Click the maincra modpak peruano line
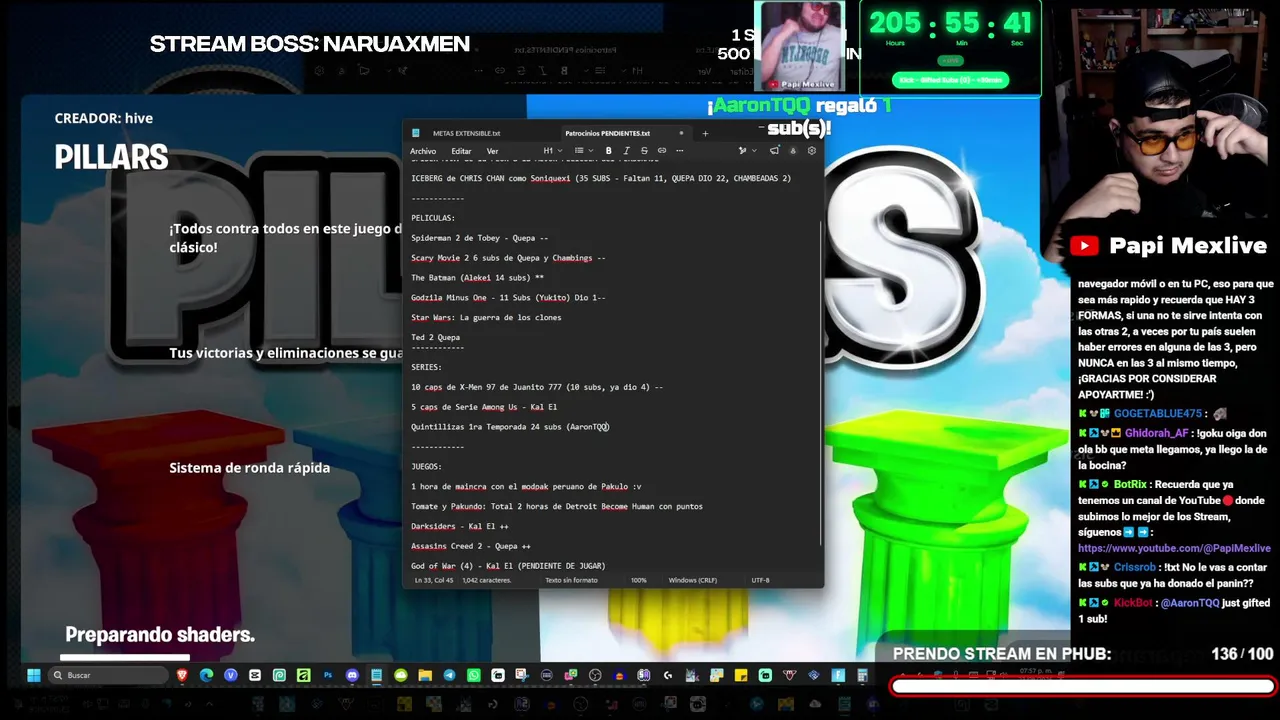 point(526,487)
